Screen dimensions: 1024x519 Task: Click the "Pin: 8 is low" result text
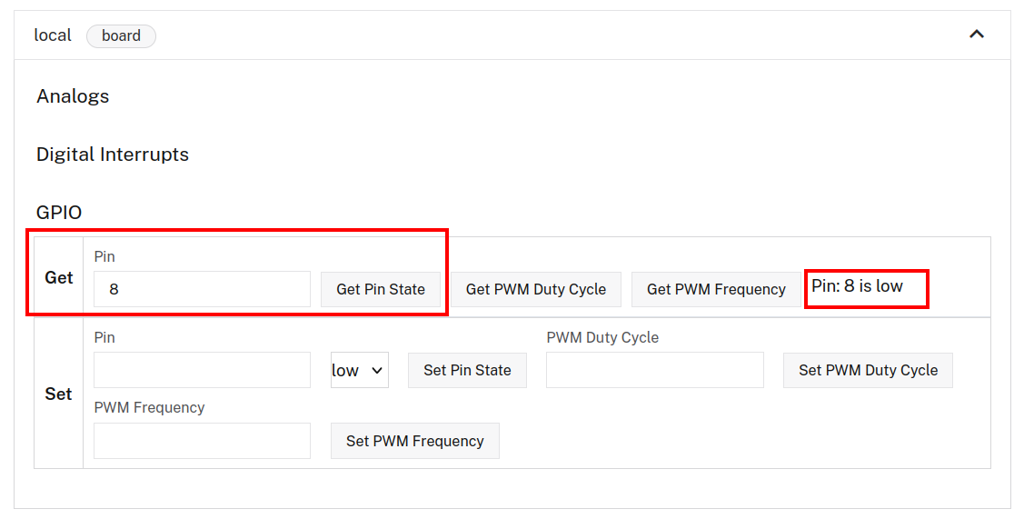(x=857, y=286)
